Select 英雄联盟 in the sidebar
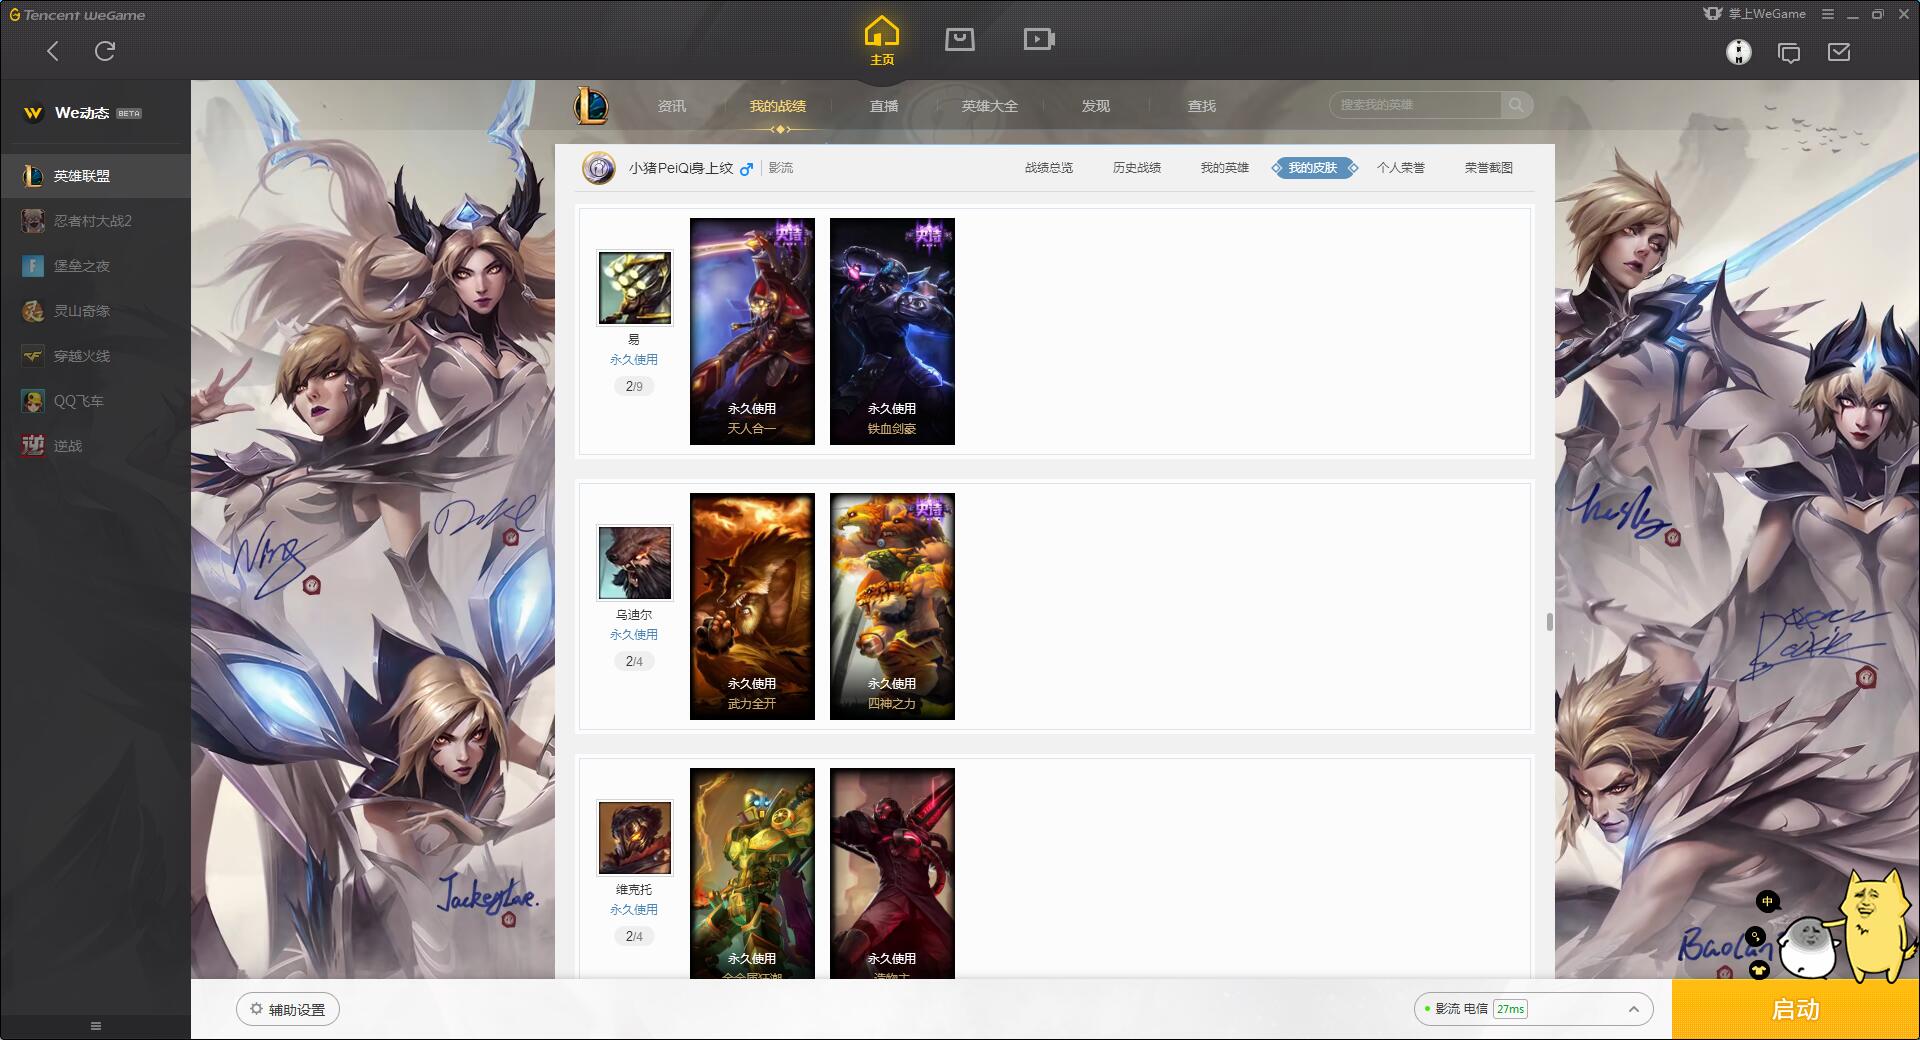 point(95,176)
